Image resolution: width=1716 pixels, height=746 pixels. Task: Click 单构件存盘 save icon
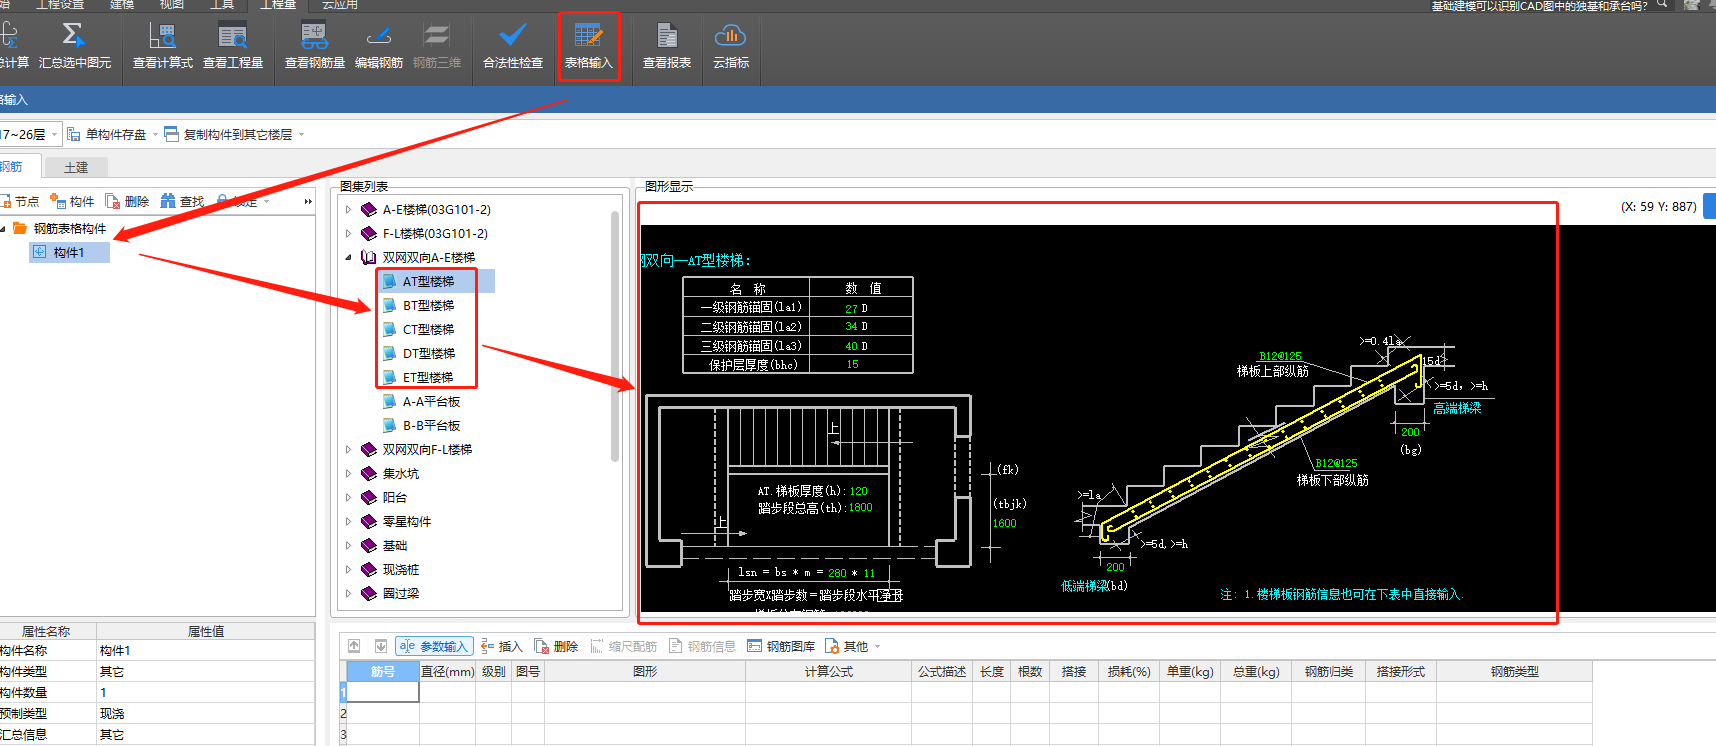coord(74,133)
